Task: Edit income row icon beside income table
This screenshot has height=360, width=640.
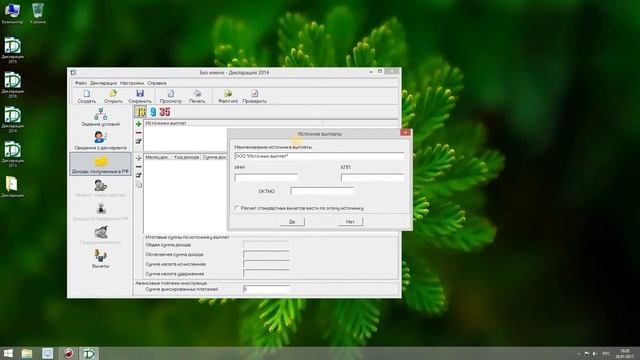Action: pos(138,175)
